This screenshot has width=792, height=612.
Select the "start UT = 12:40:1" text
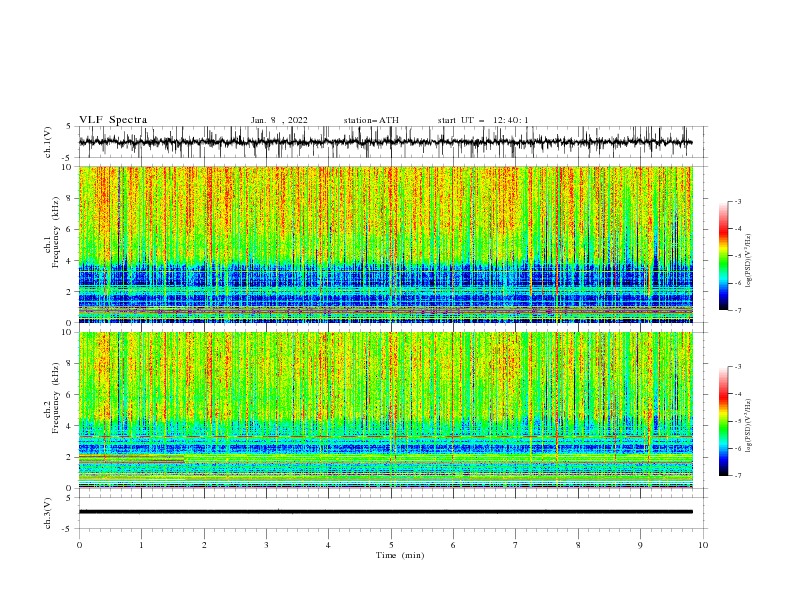click(483, 120)
